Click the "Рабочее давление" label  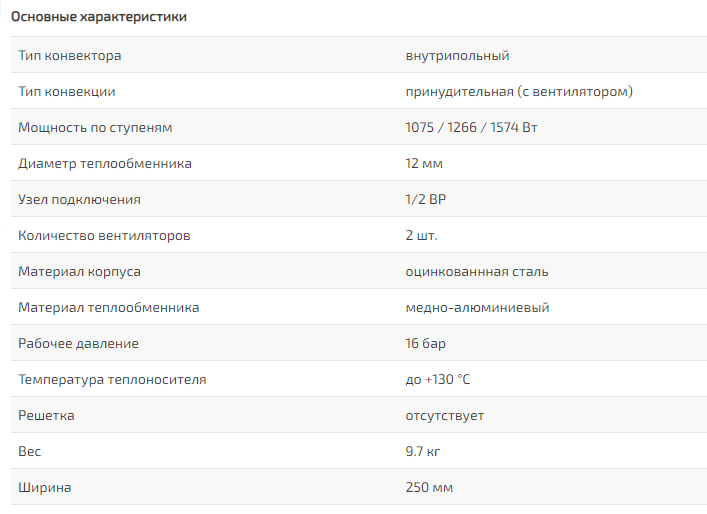(79, 344)
